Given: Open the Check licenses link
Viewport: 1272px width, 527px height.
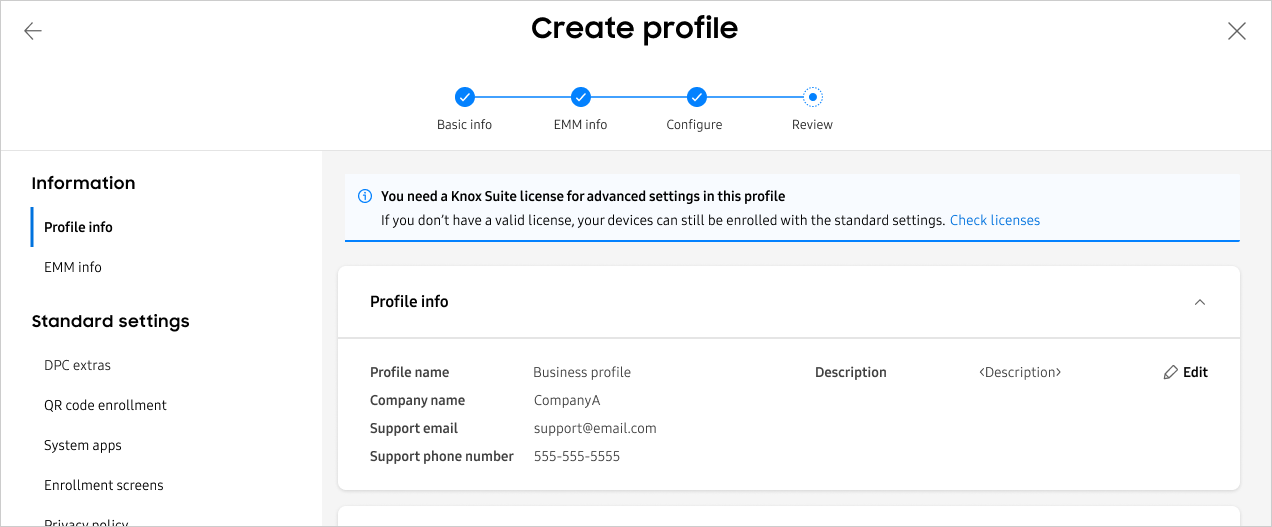Looking at the screenshot, I should coord(994,220).
